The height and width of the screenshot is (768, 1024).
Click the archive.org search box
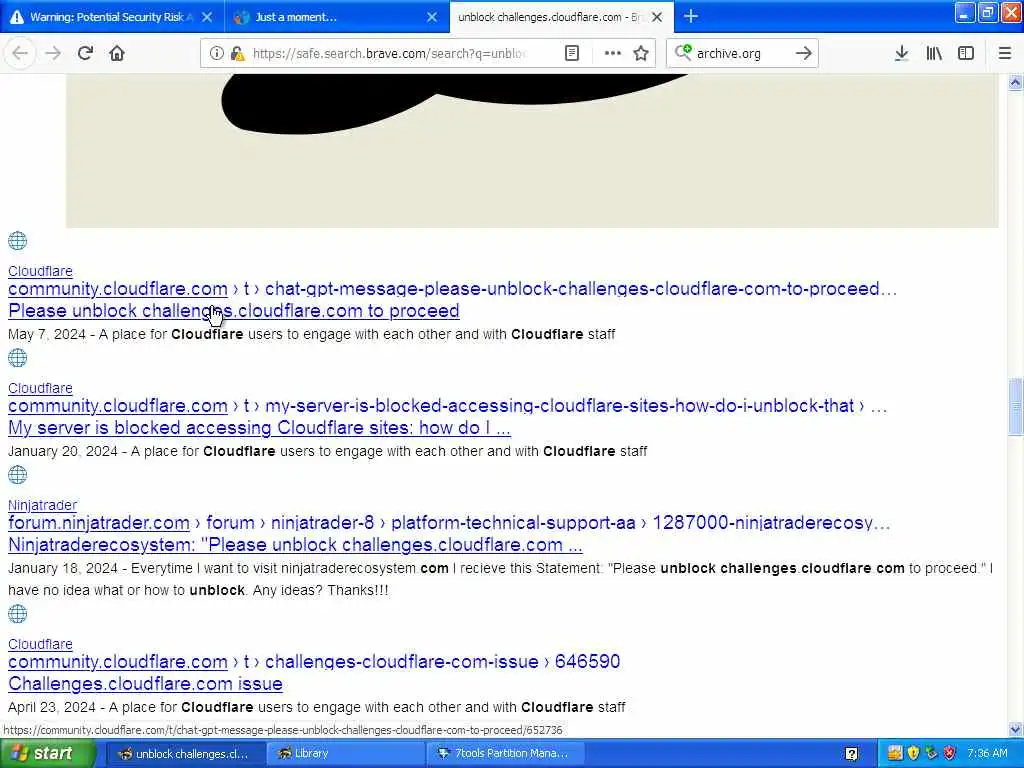pos(741,54)
